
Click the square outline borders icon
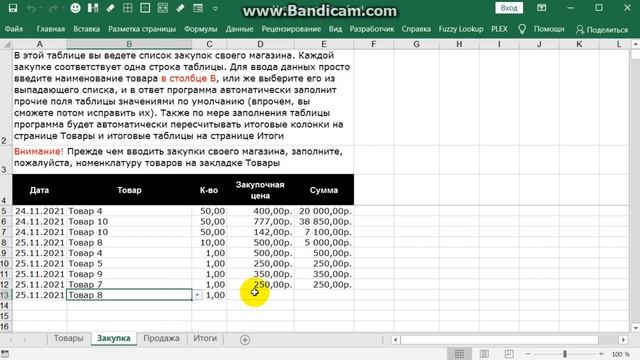[145, 8]
